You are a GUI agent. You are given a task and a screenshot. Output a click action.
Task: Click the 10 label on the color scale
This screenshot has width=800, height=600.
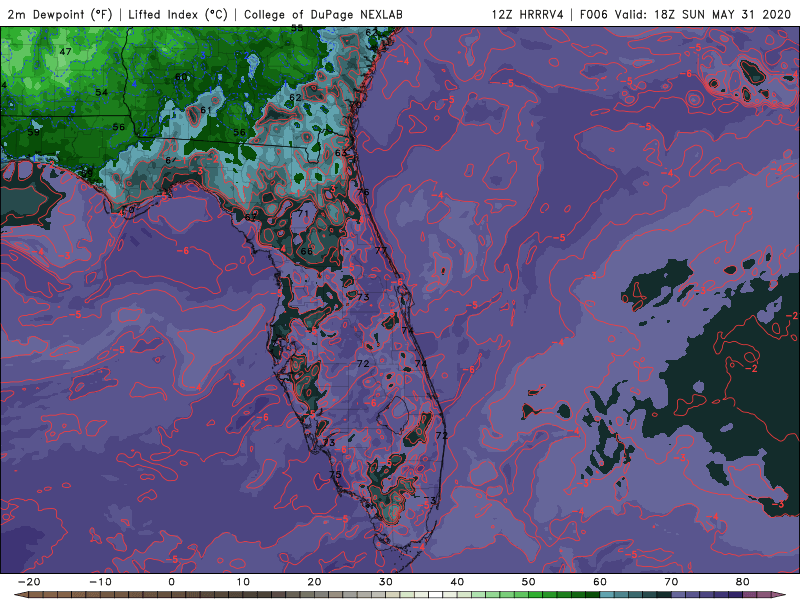coord(243,582)
